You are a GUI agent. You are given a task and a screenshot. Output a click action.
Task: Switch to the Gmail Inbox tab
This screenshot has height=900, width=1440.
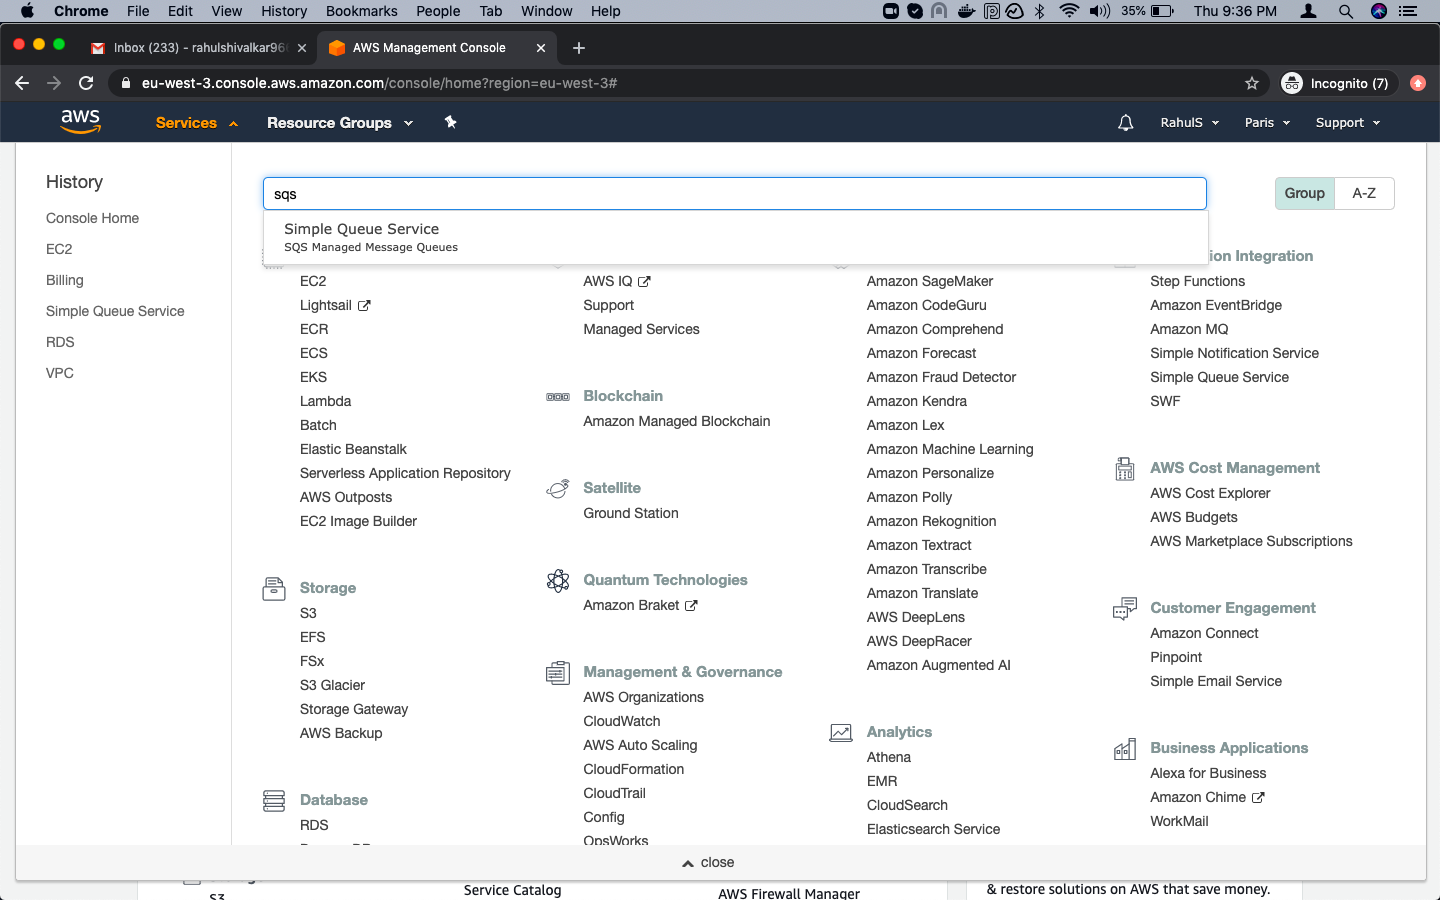(x=198, y=48)
